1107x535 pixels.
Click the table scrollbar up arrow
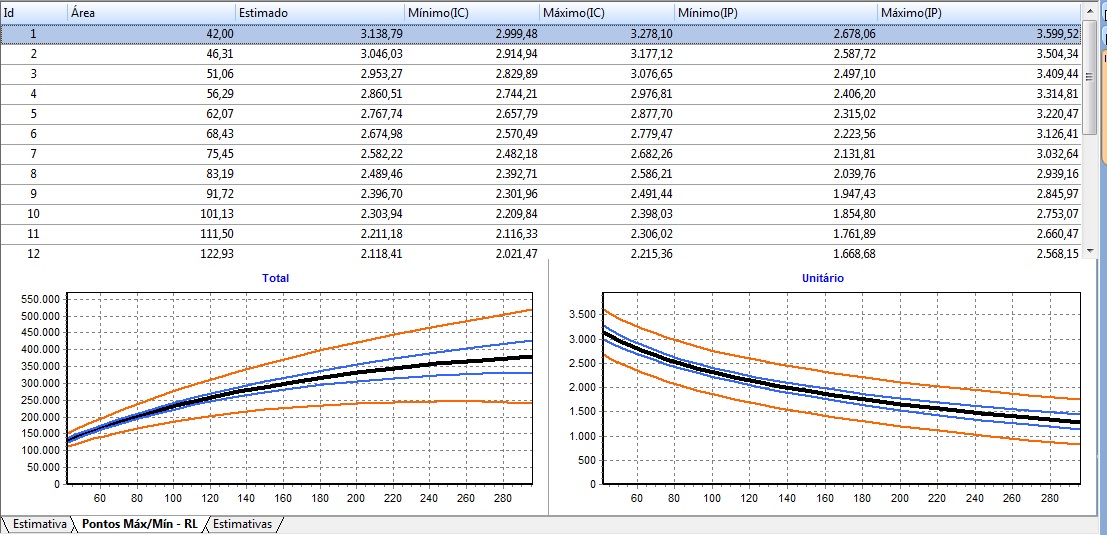[x=1089, y=10]
